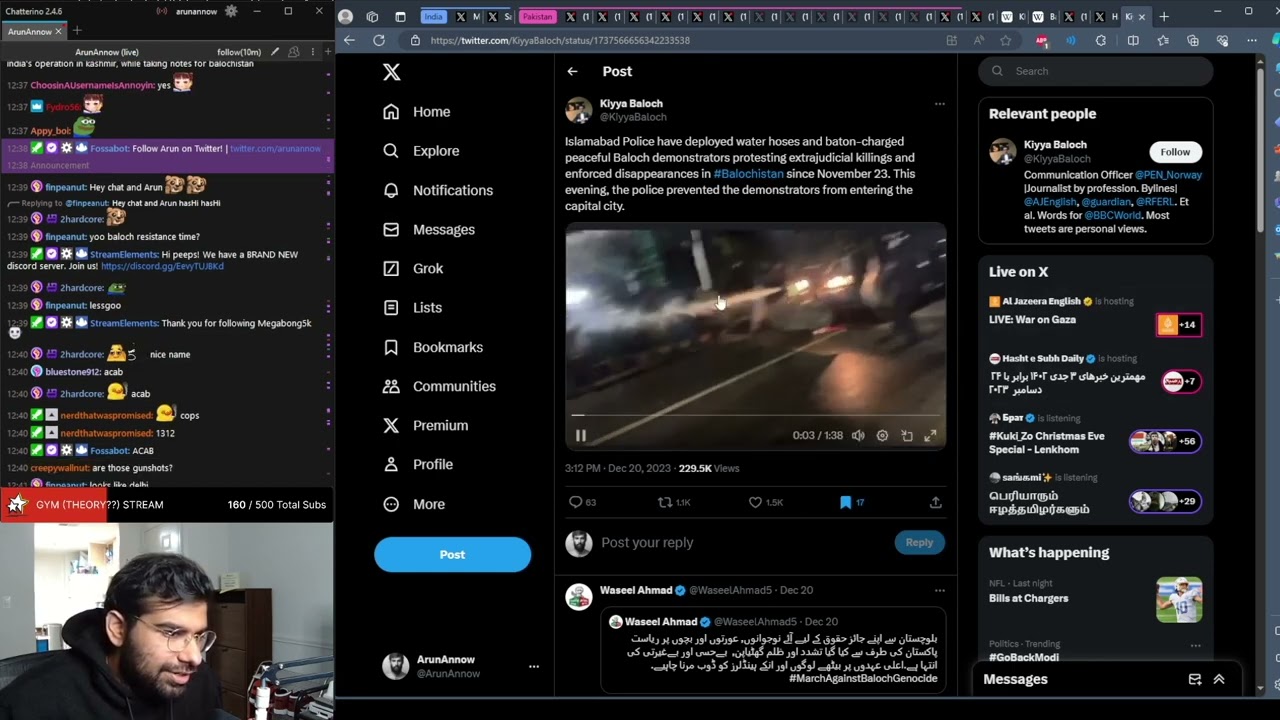Pause the tweet video
Viewport: 1280px width, 720px height.
(580, 436)
